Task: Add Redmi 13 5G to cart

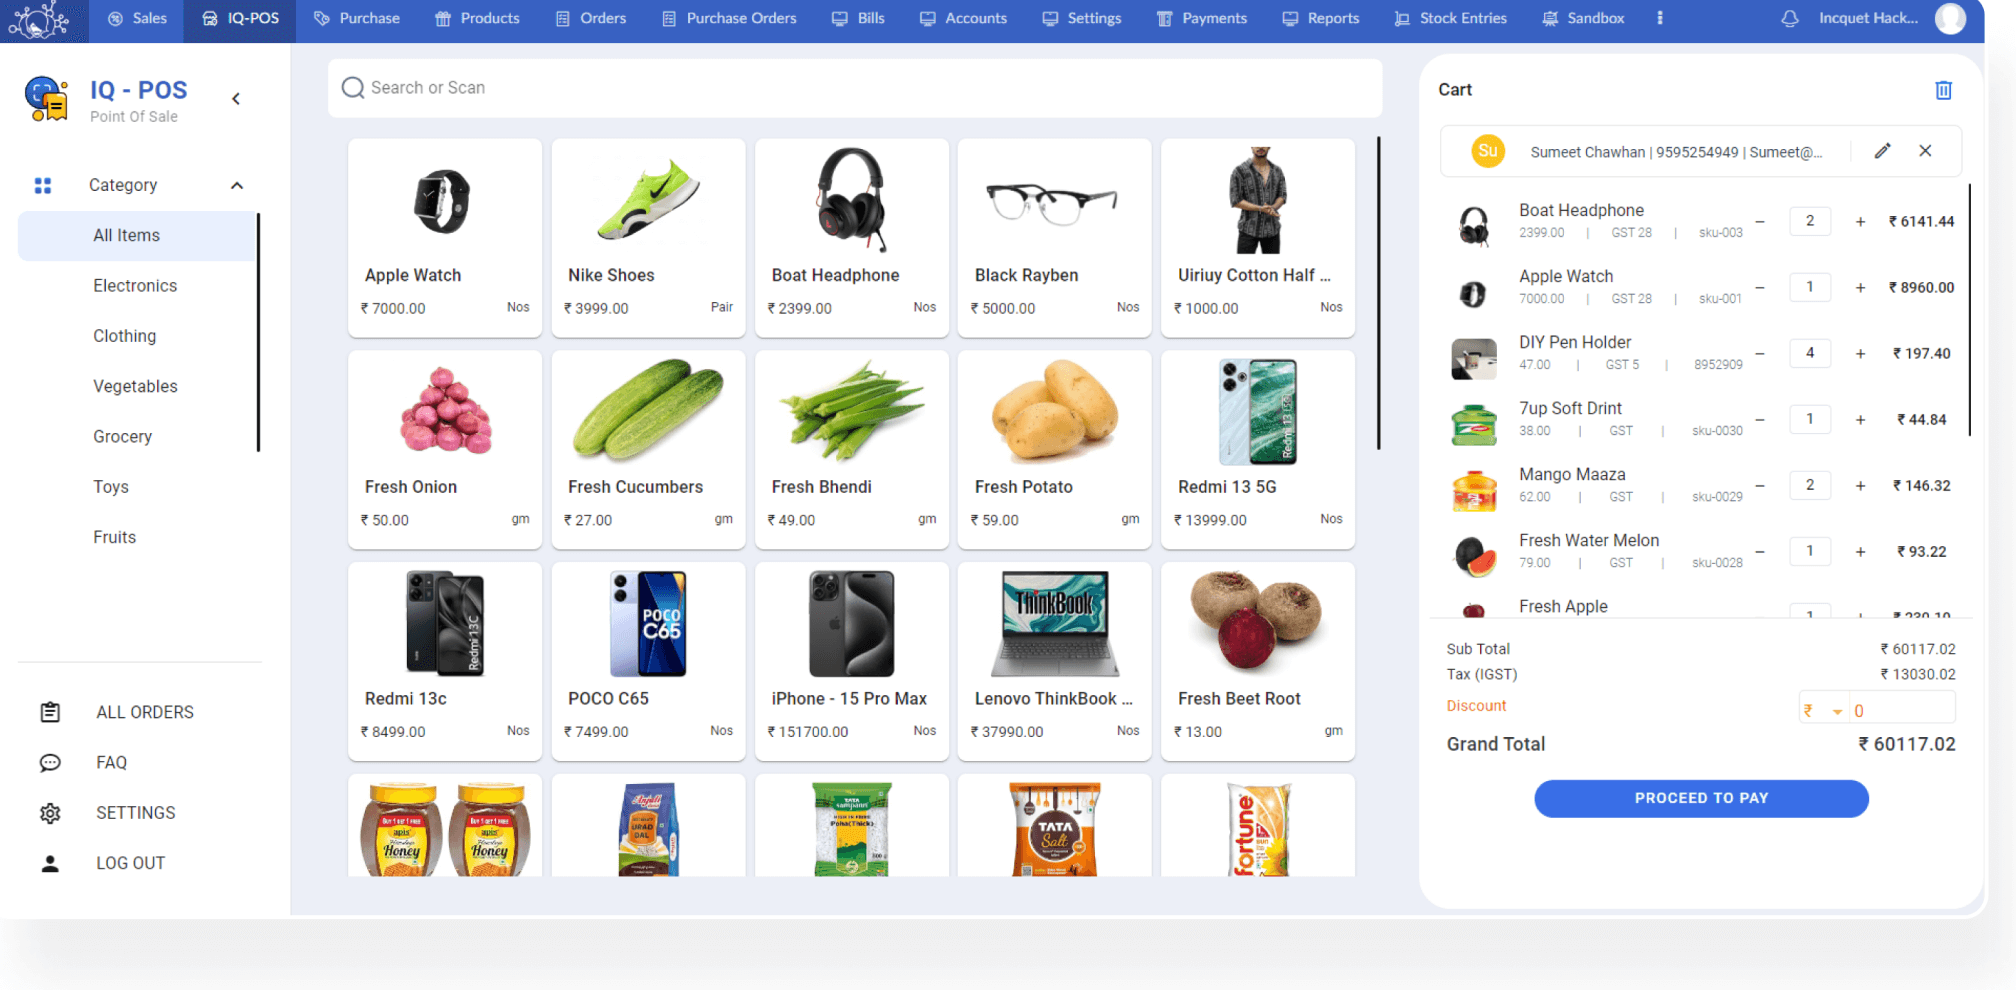Action: click(x=1258, y=450)
